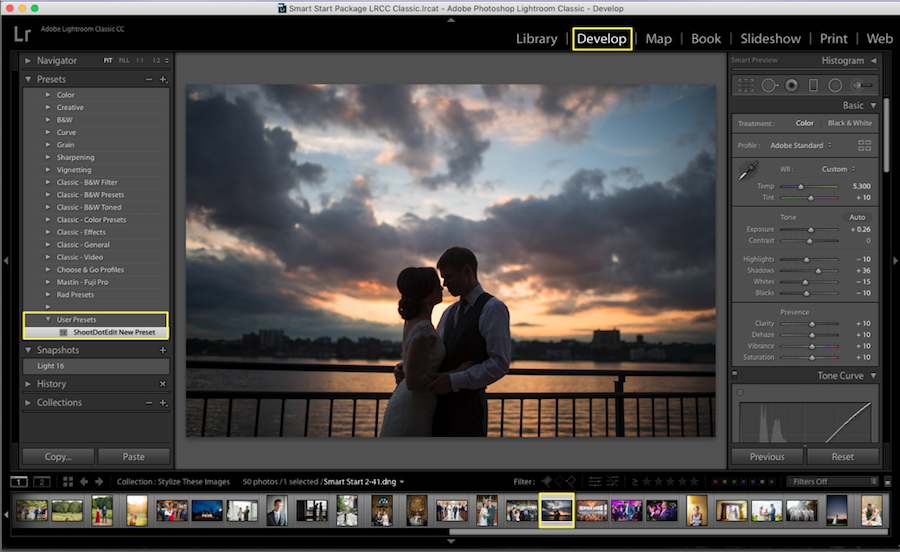Click the Previous button
Screen dimensions: 900x552
point(767,457)
